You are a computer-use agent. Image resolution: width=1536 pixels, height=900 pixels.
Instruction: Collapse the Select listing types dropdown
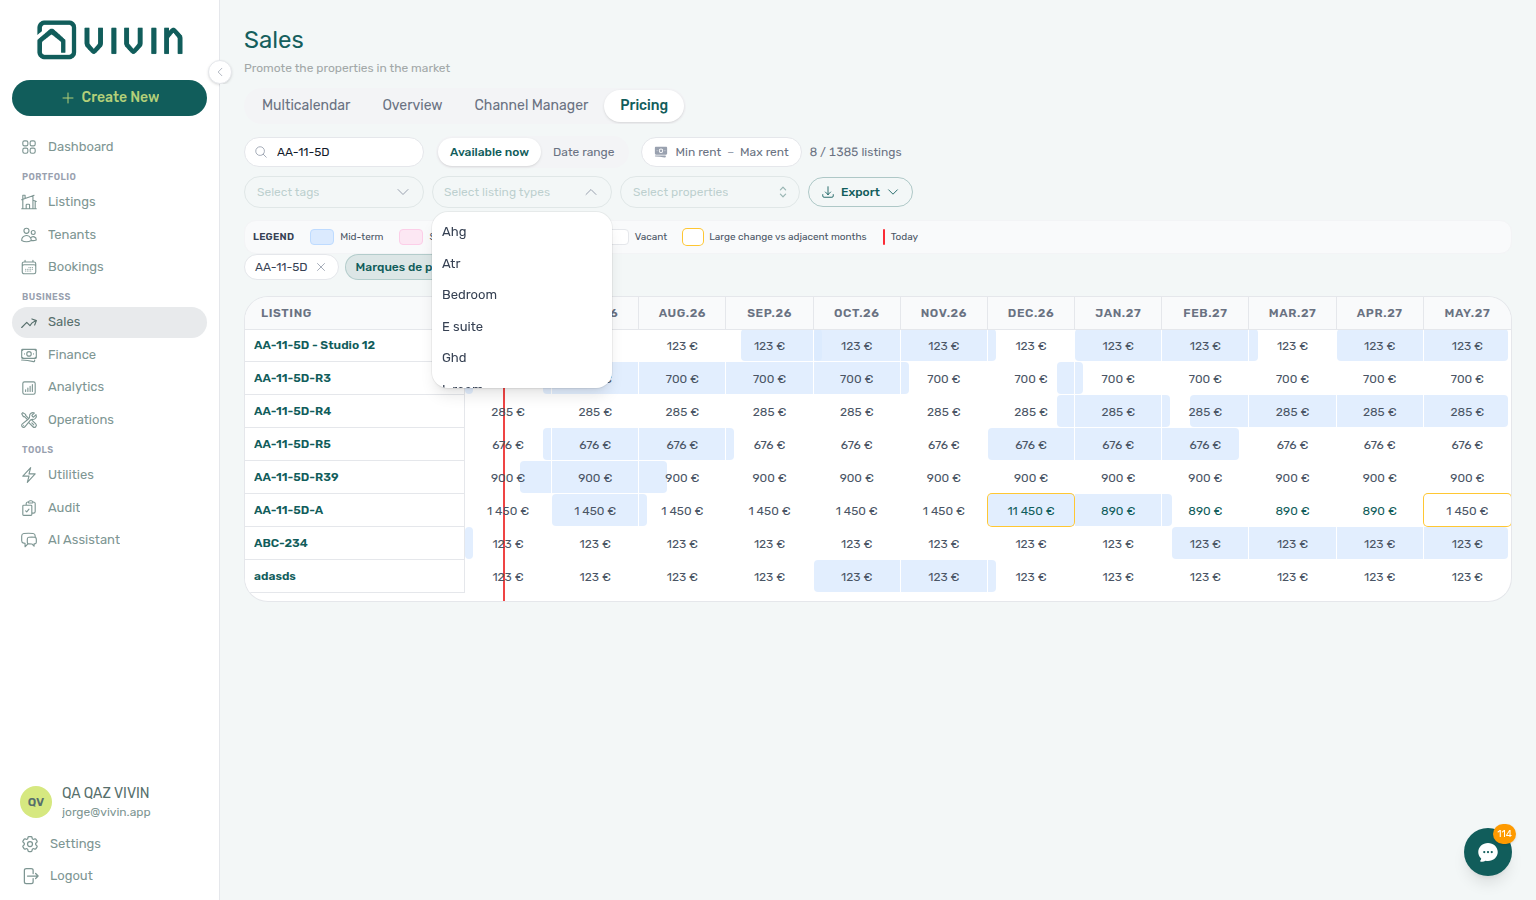(522, 192)
